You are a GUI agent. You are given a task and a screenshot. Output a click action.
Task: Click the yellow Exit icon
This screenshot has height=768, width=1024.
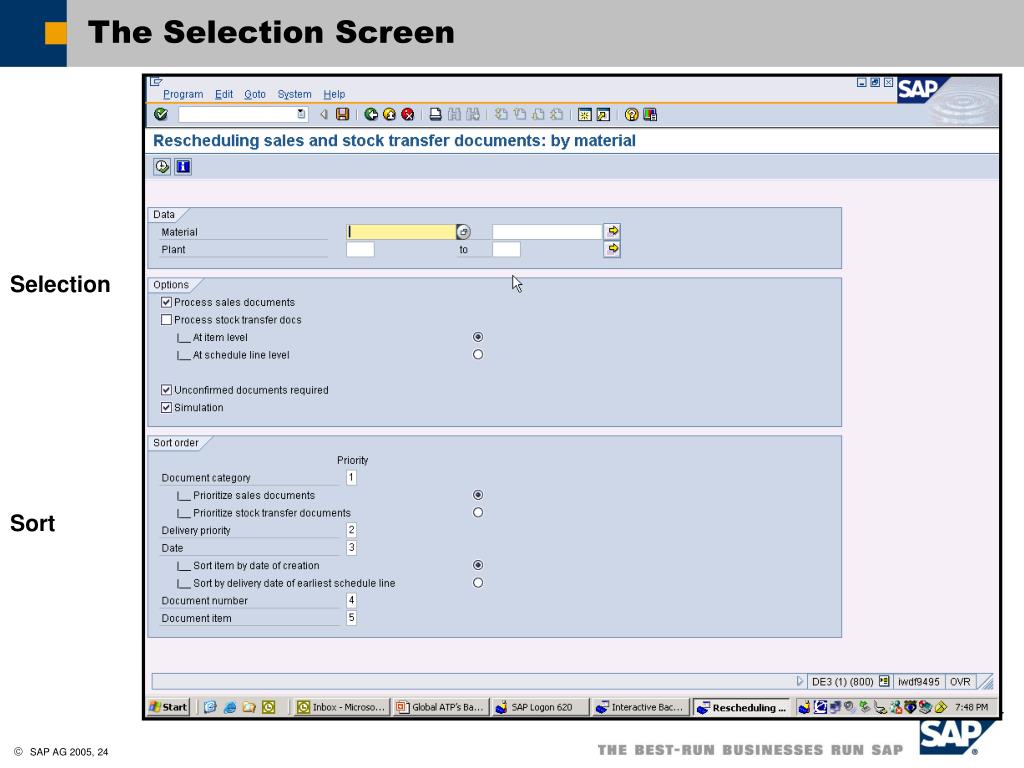click(x=389, y=114)
